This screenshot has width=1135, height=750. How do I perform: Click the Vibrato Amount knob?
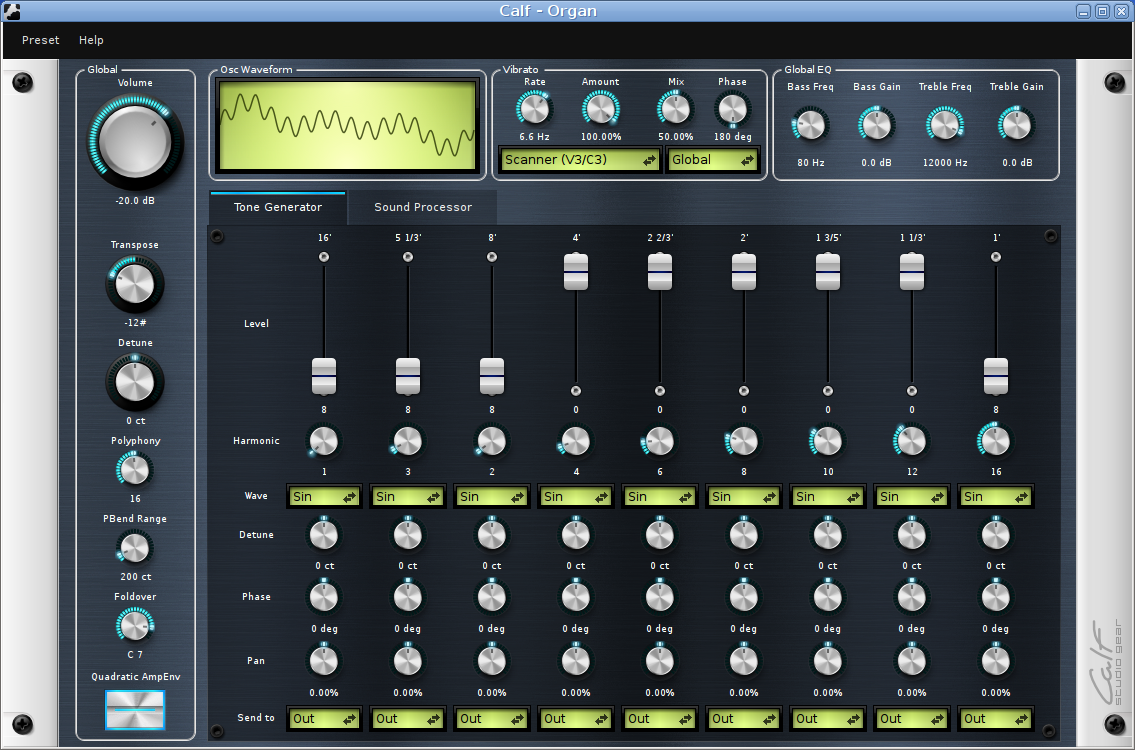pyautogui.click(x=601, y=109)
